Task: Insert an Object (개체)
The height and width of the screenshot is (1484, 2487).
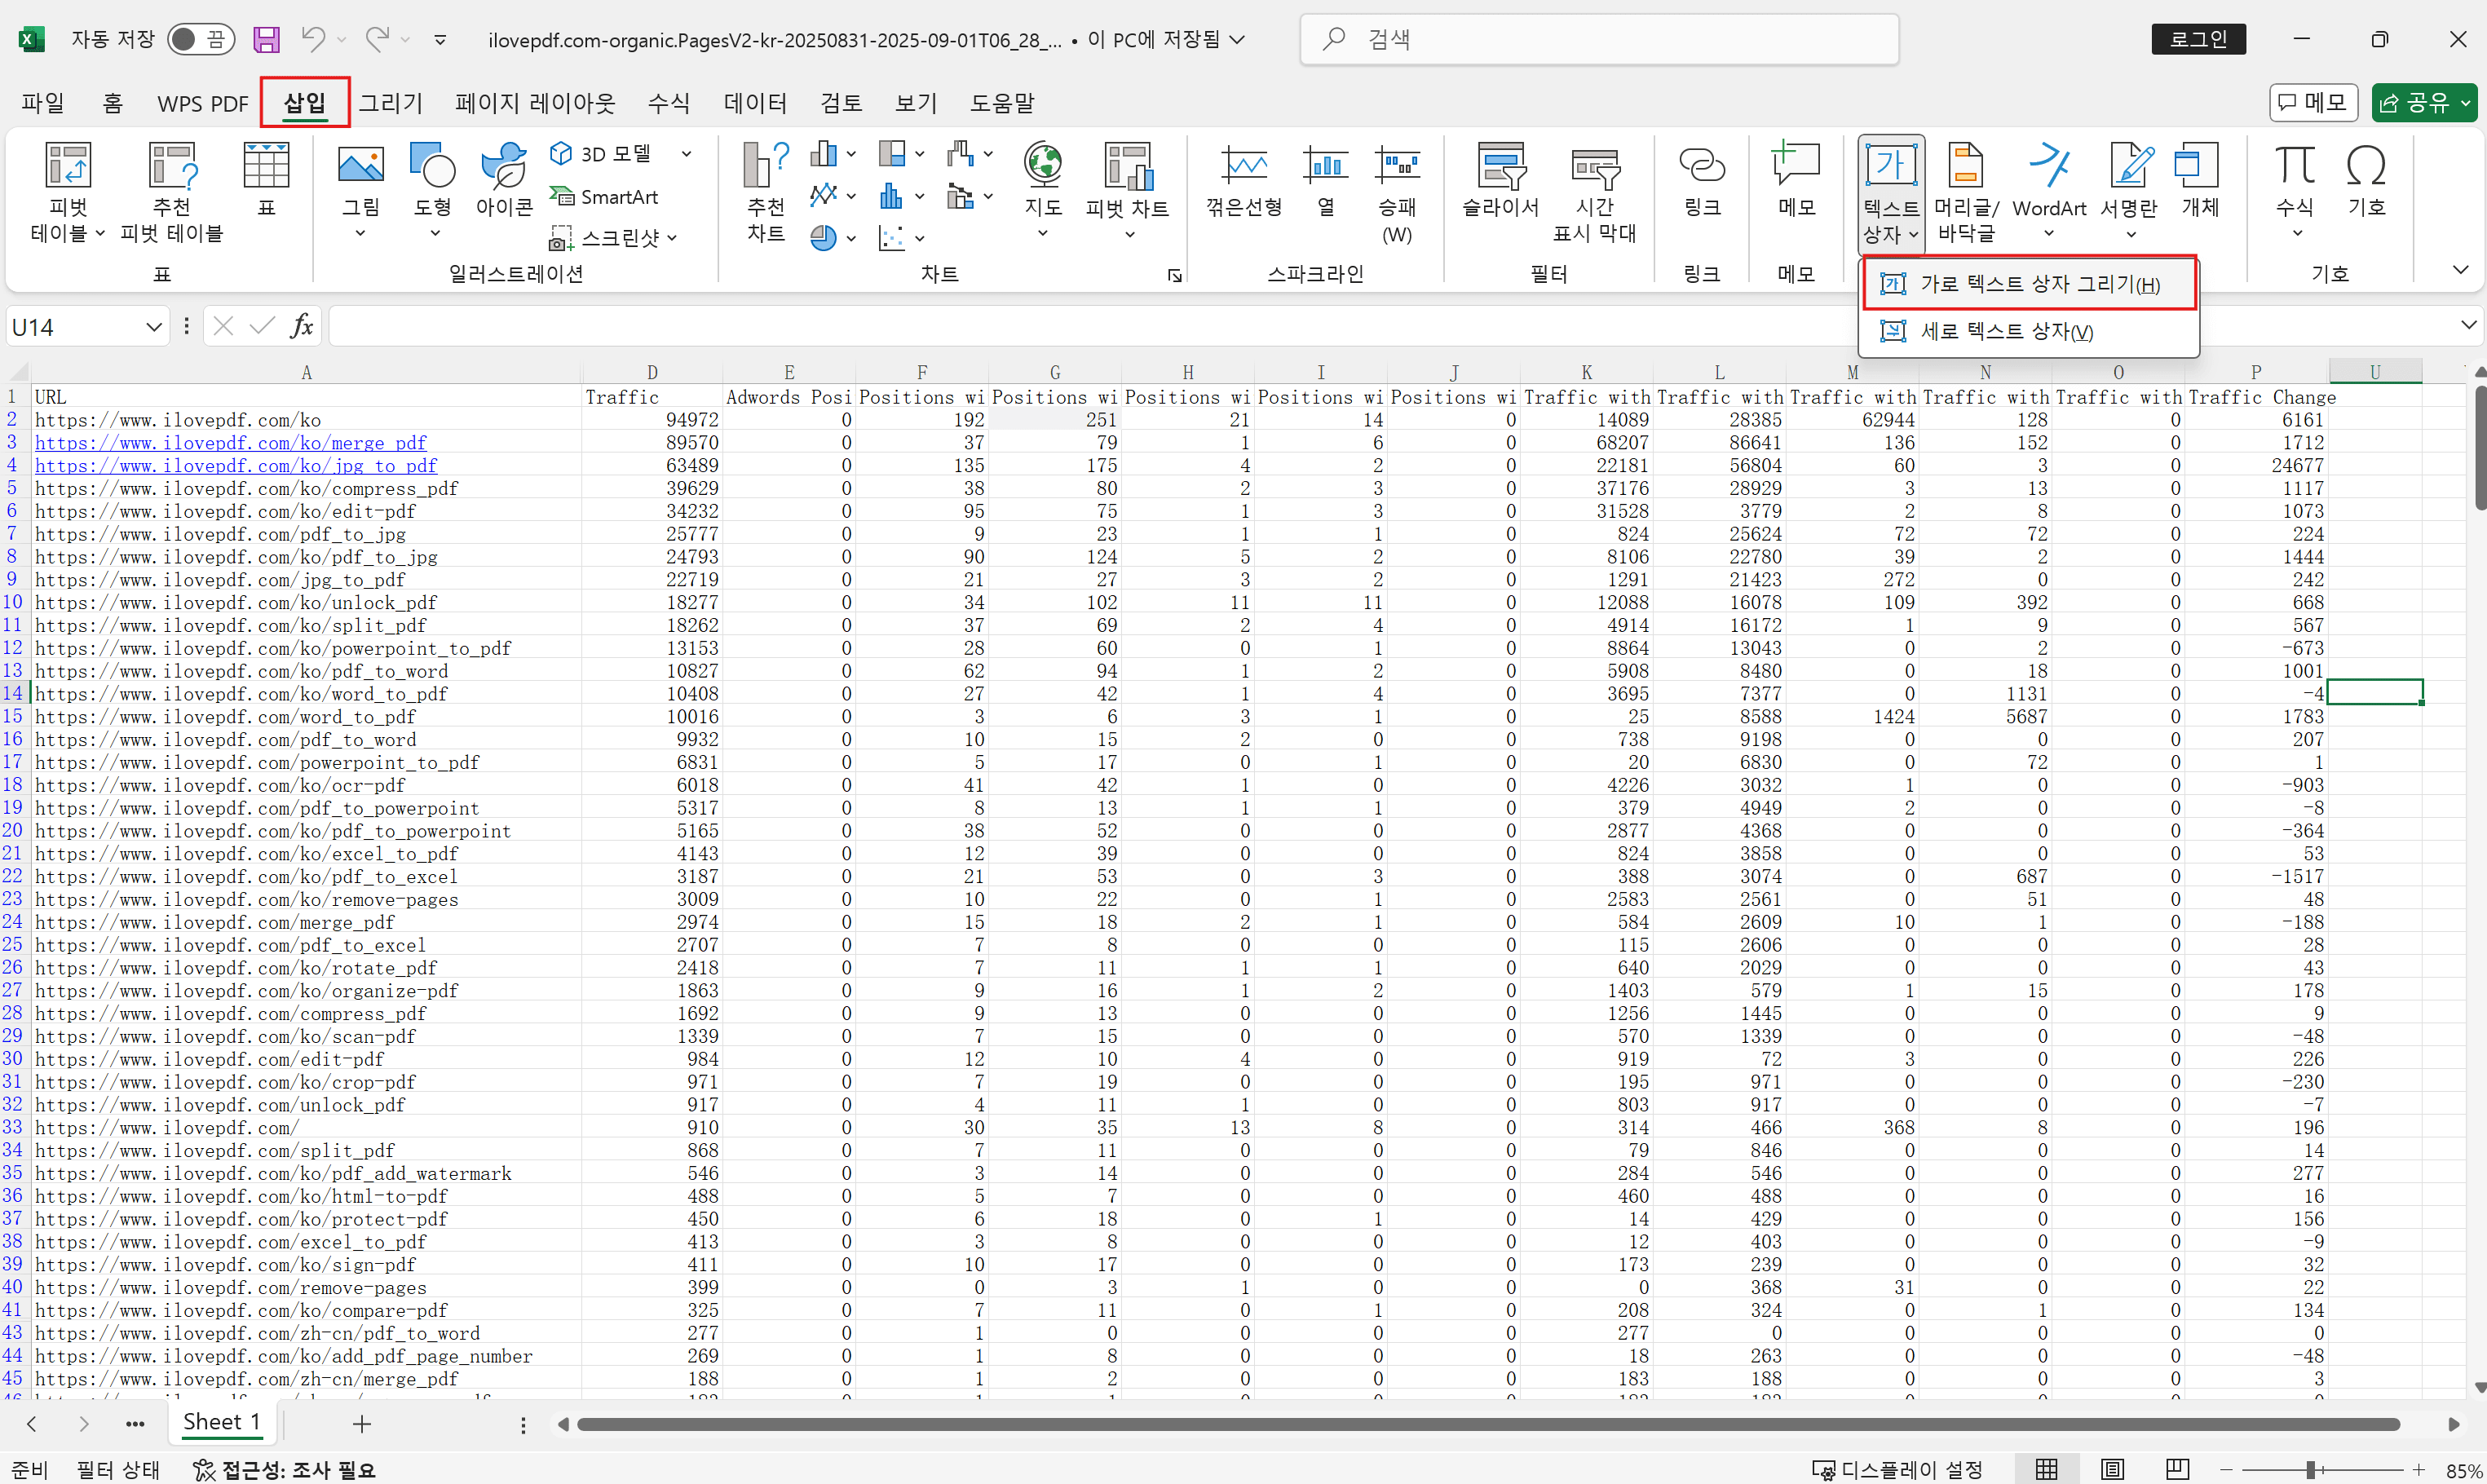Action: [2200, 180]
